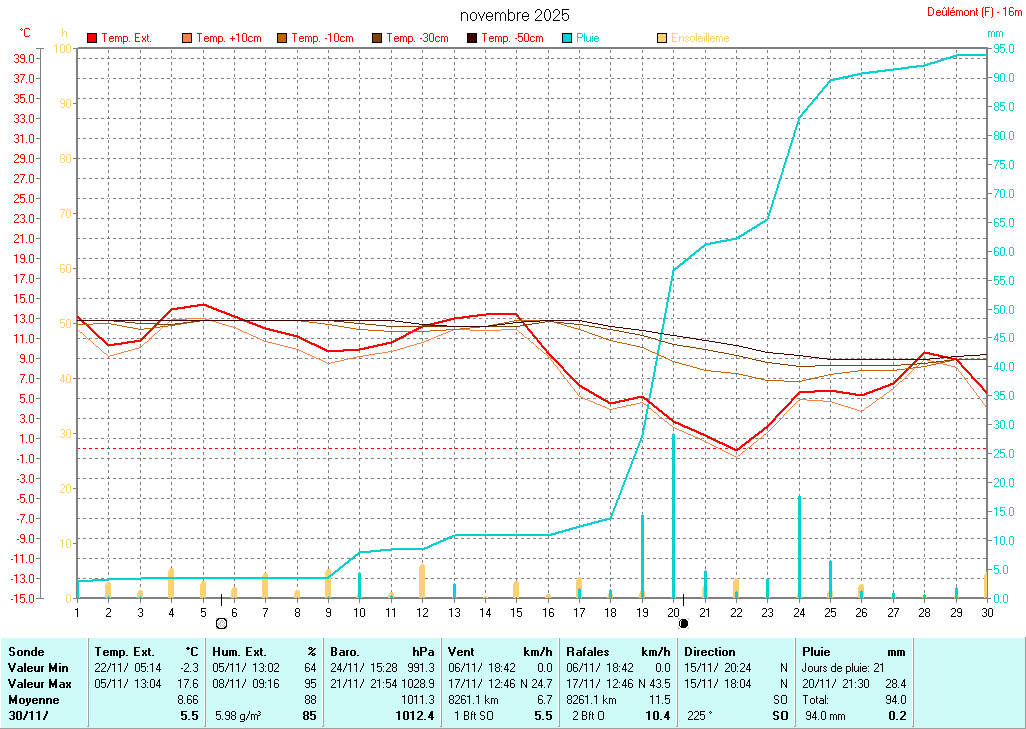The height and width of the screenshot is (729, 1026).
Task: Click the brown Temp. -30cm legend swatch
Action: tap(377, 38)
